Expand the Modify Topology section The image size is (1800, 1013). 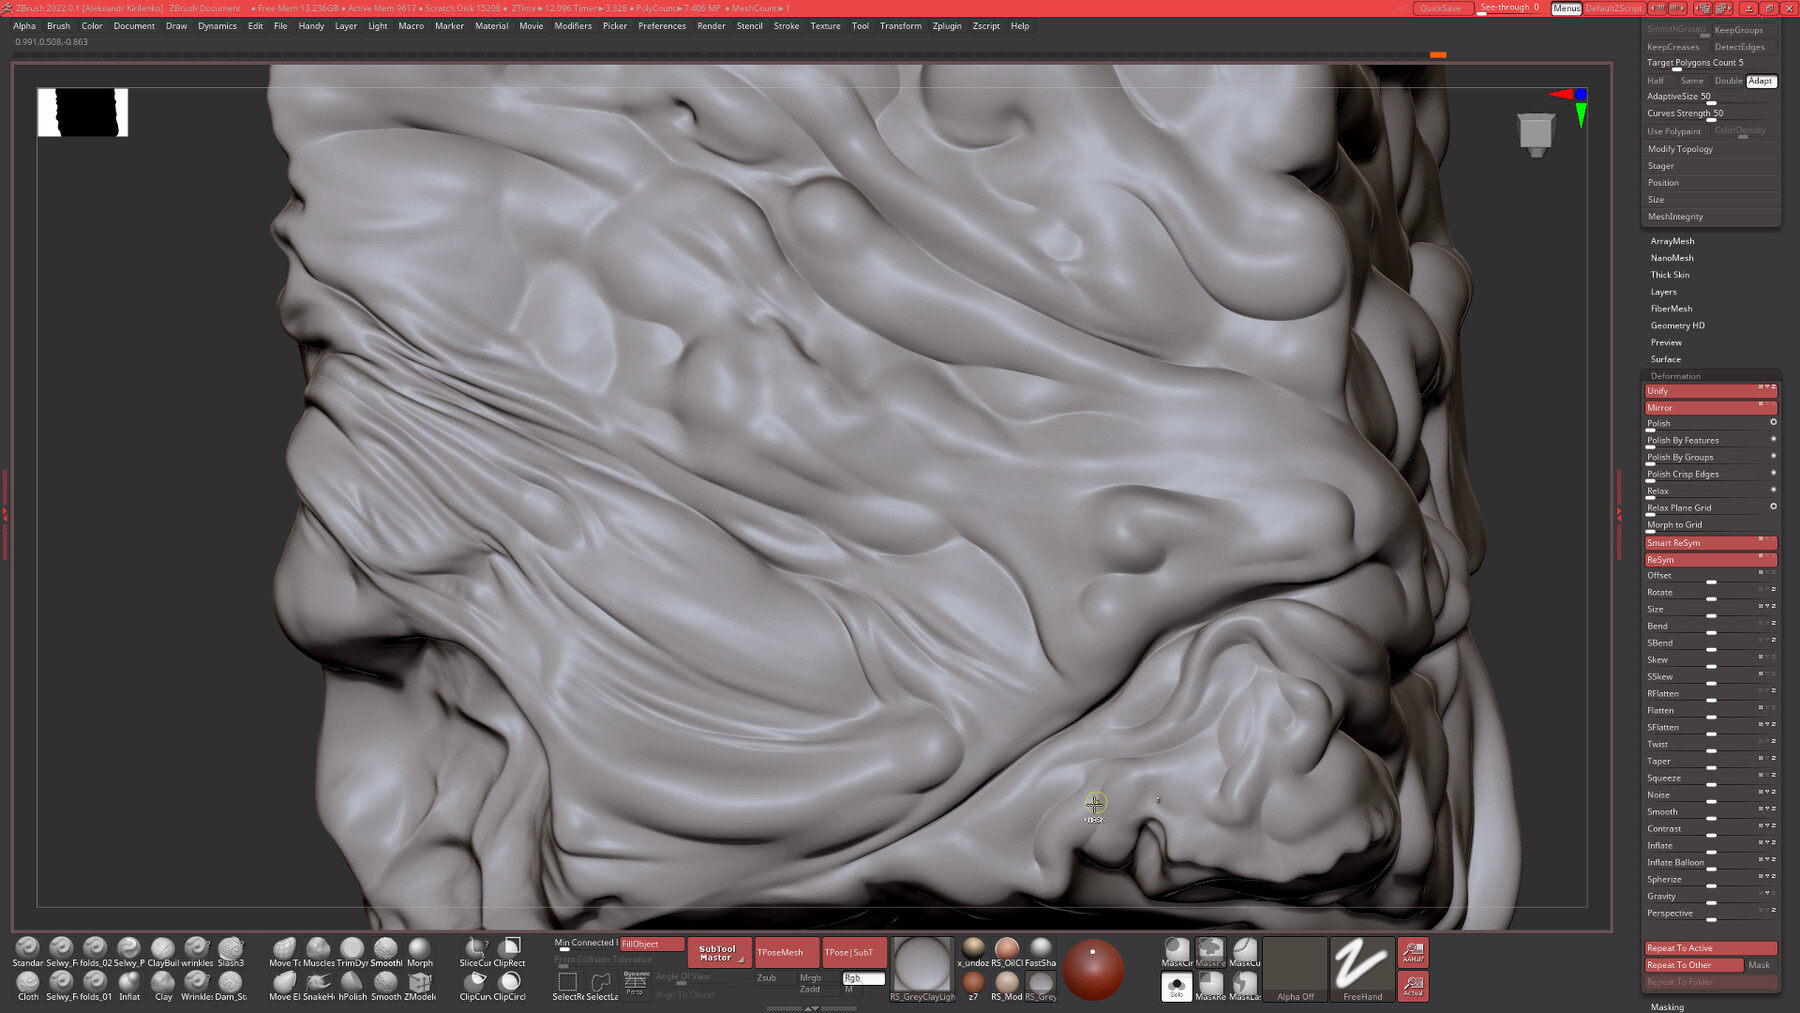pos(1680,148)
